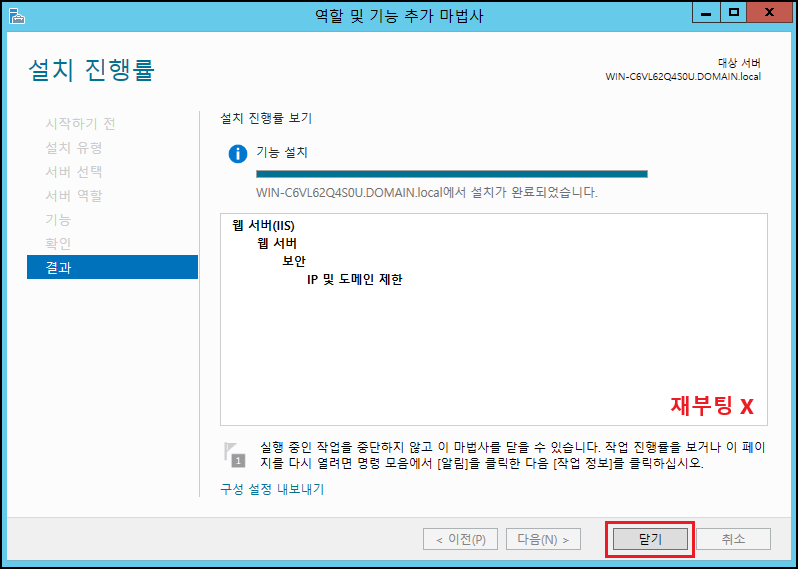Image resolution: width=798 pixels, height=569 pixels.
Task: Click the IP 및 도메인 제한 row
Action: (x=355, y=279)
